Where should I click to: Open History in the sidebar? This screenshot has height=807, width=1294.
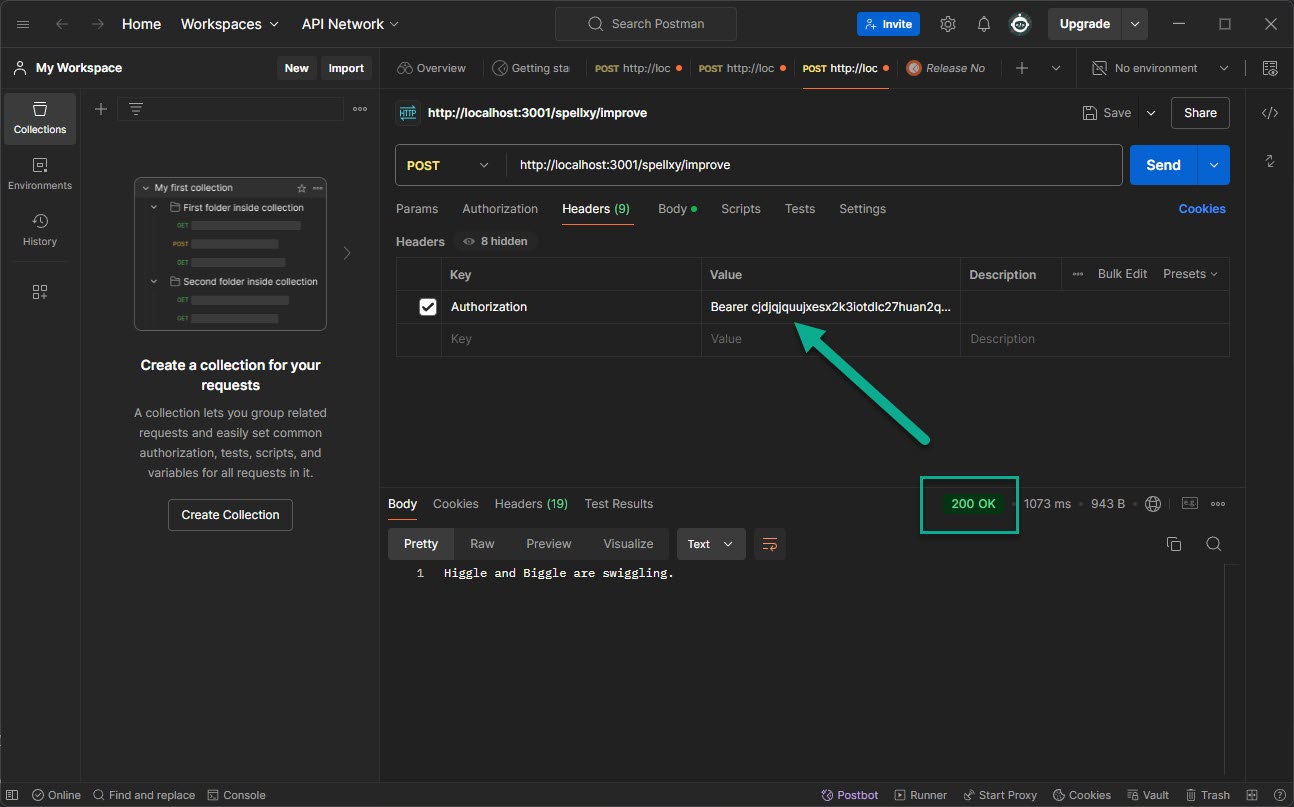pyautogui.click(x=40, y=230)
